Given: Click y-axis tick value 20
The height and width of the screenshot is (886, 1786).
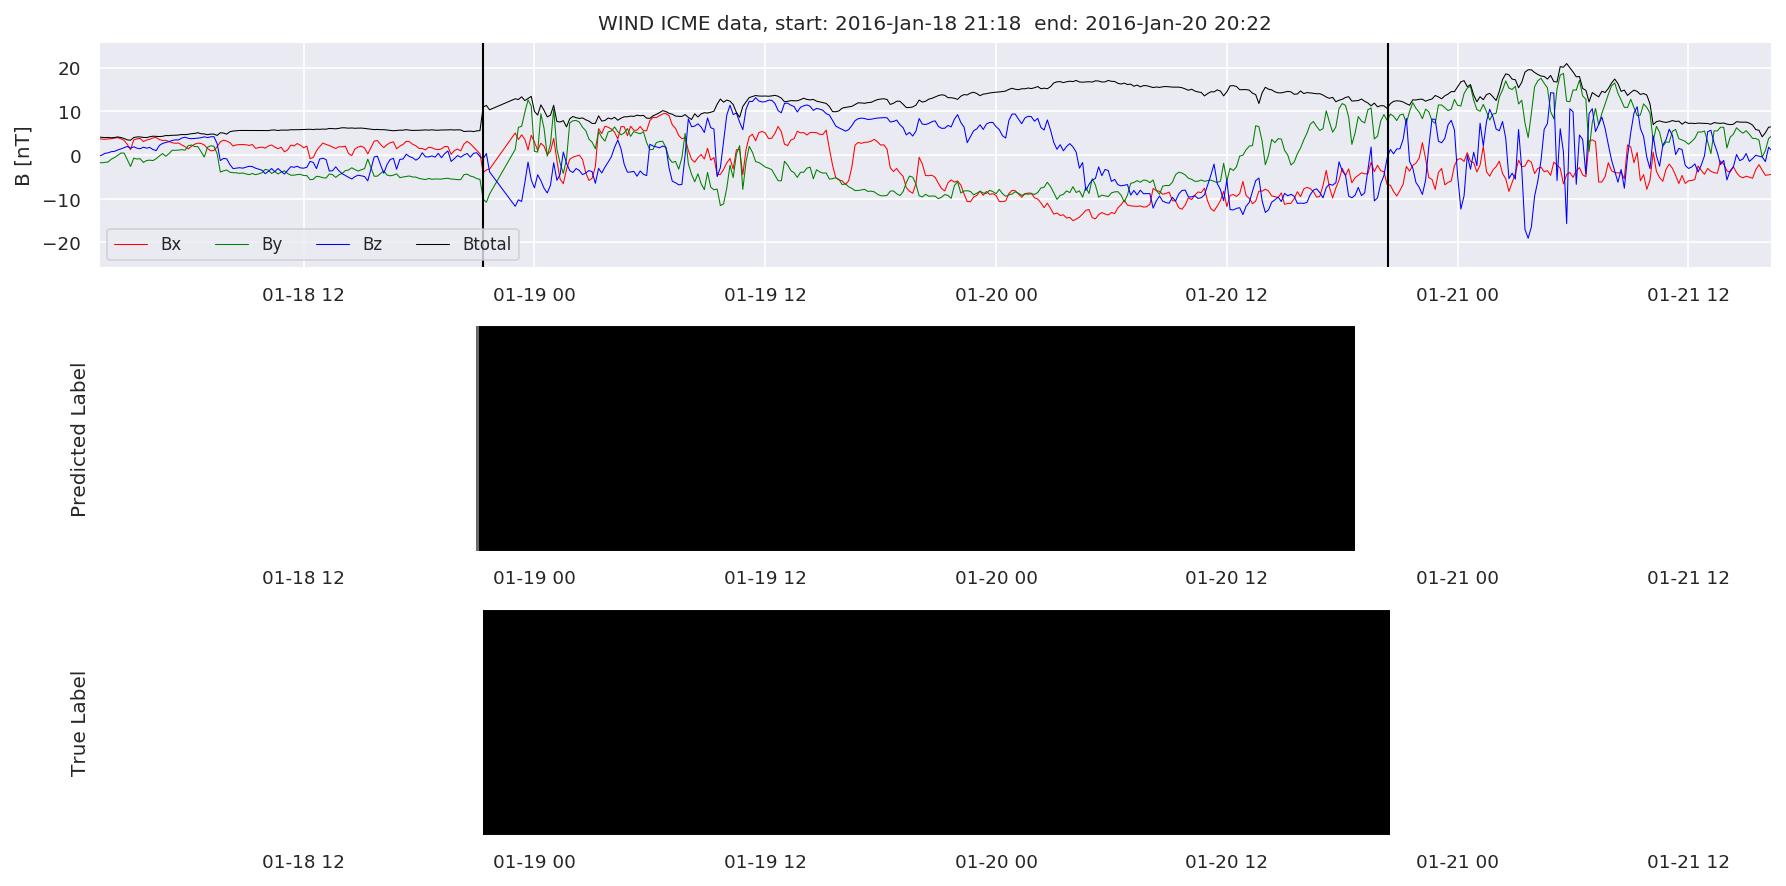Looking at the screenshot, I should pyautogui.click(x=69, y=69).
